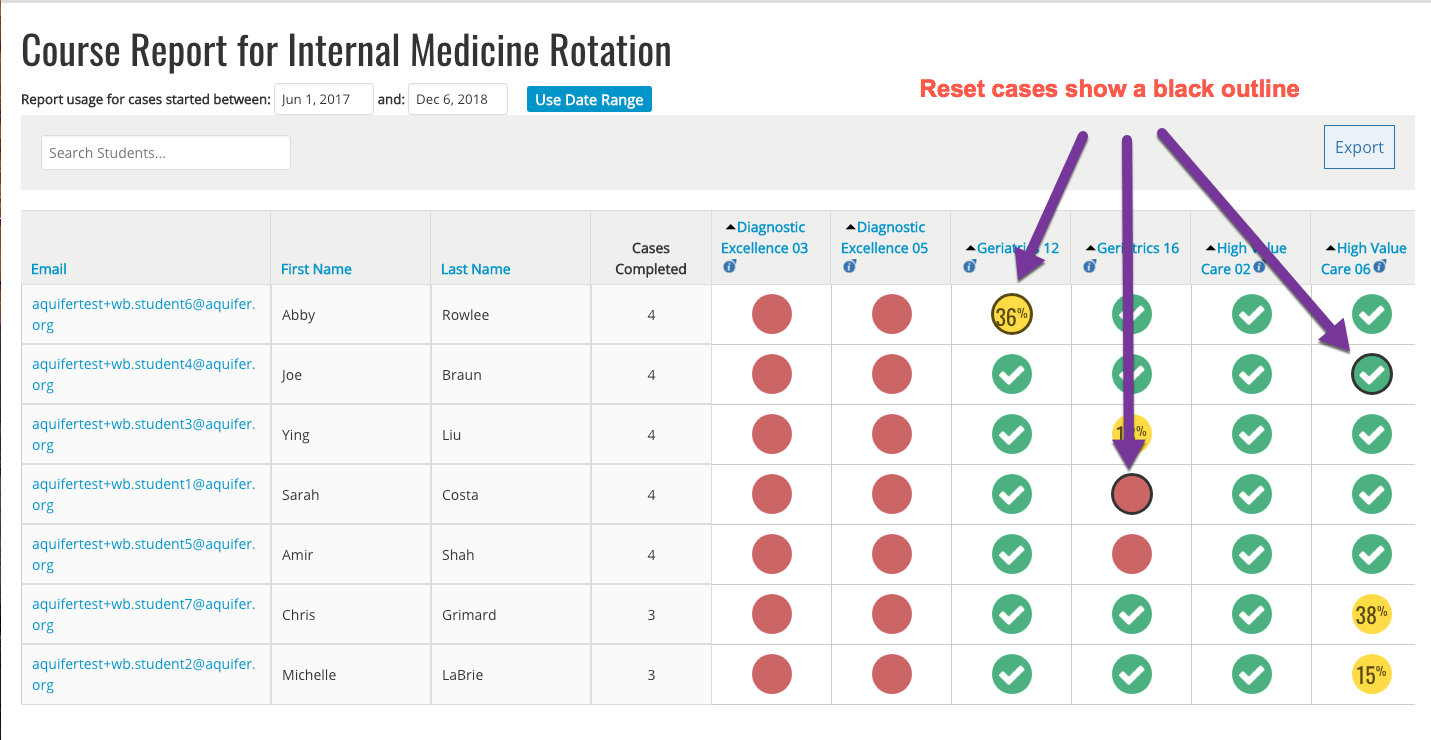This screenshot has height=740, width=1431.
Task: Click info icon under Diagnostic Excellence 05
Action: [849, 267]
